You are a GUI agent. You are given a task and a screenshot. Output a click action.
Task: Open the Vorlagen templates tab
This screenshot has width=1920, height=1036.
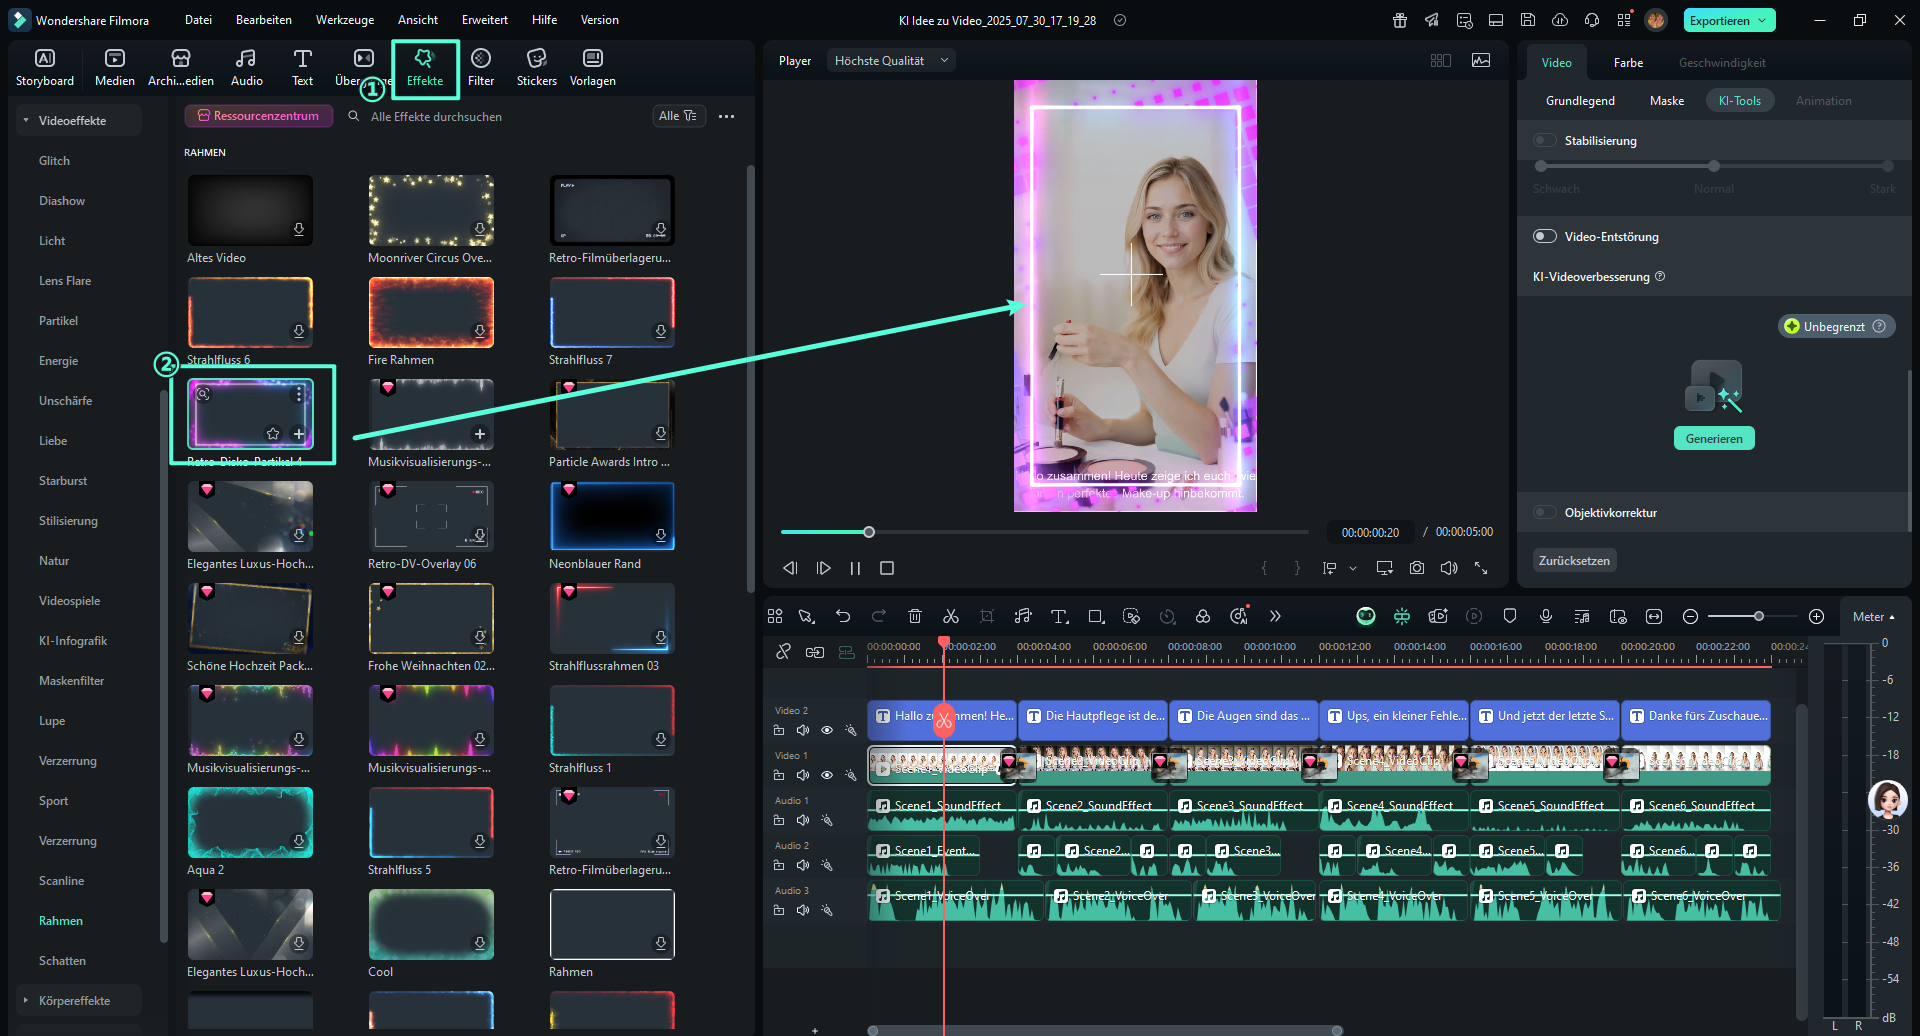click(593, 68)
